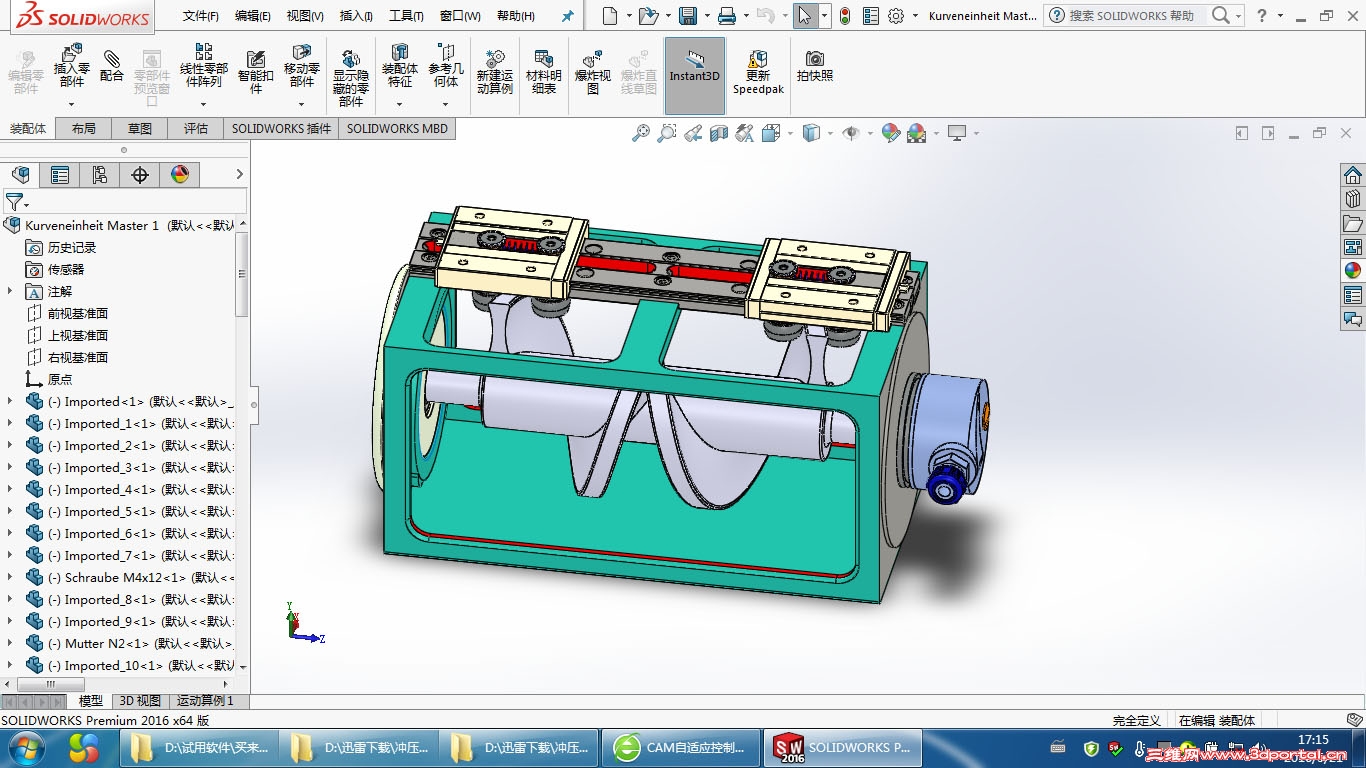Click the Previous View icon
1366x768 pixels.
[x=693, y=133]
